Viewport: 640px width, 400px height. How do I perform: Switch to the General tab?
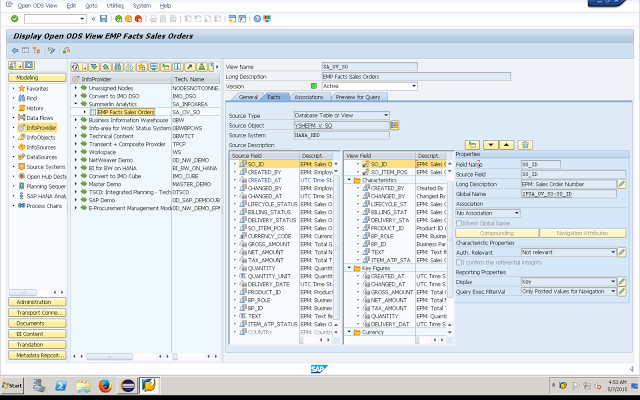click(x=248, y=97)
